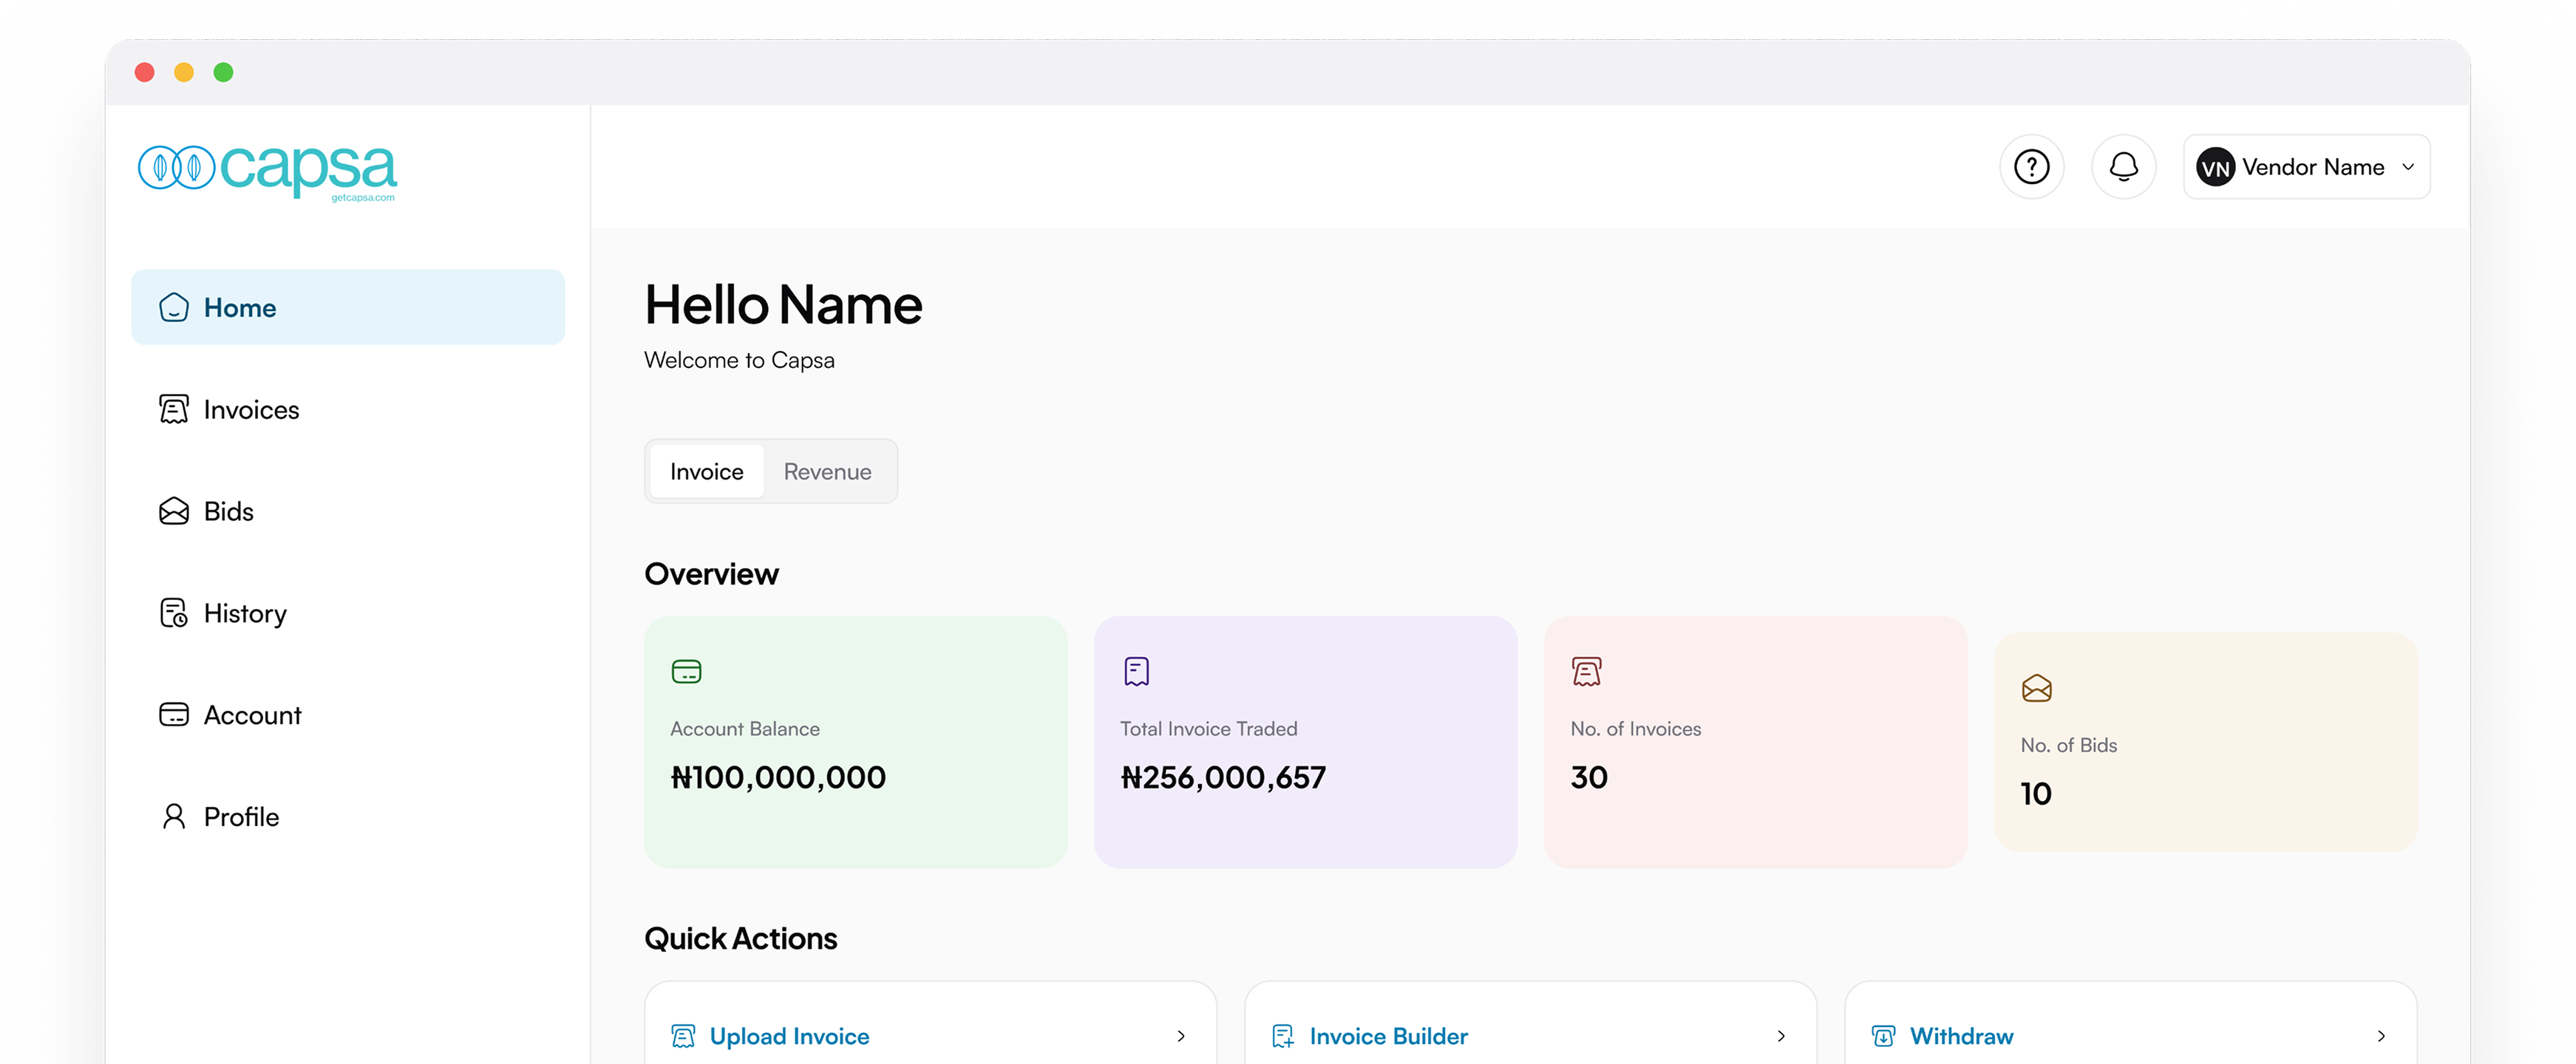2576x1064 pixels.
Task: Minimize the window with yellow button
Action: (x=184, y=72)
